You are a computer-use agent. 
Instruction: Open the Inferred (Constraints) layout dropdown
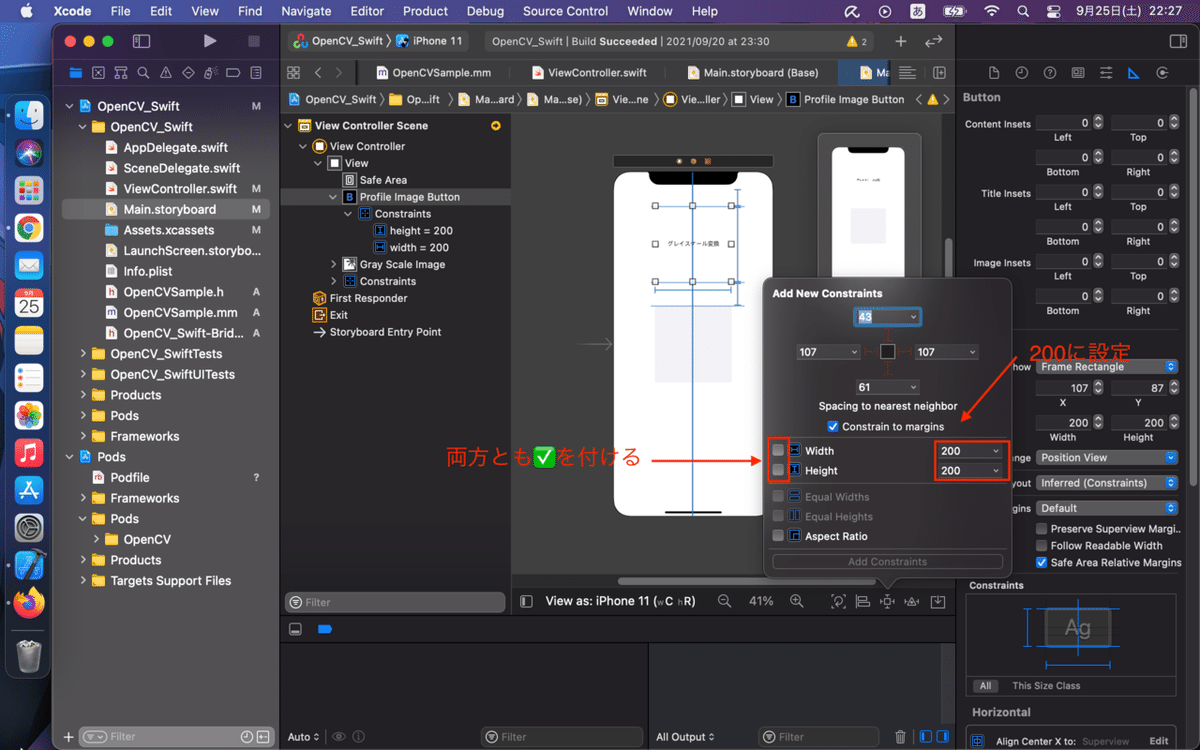pos(1106,483)
